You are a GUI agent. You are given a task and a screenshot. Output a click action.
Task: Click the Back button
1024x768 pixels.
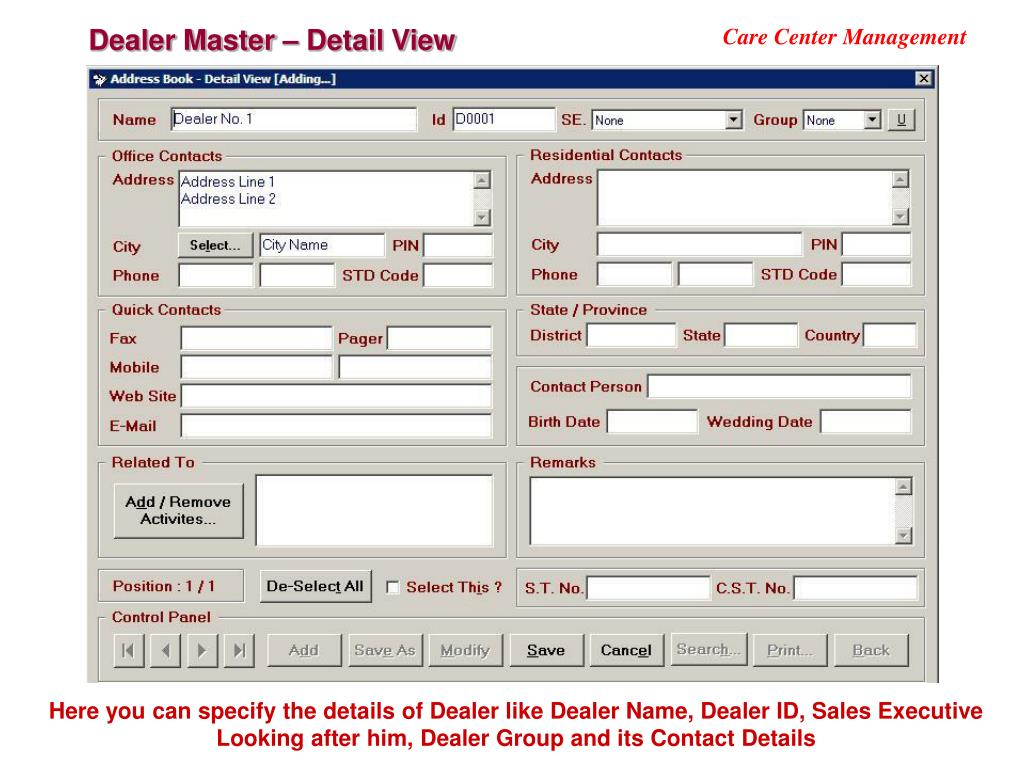871,650
